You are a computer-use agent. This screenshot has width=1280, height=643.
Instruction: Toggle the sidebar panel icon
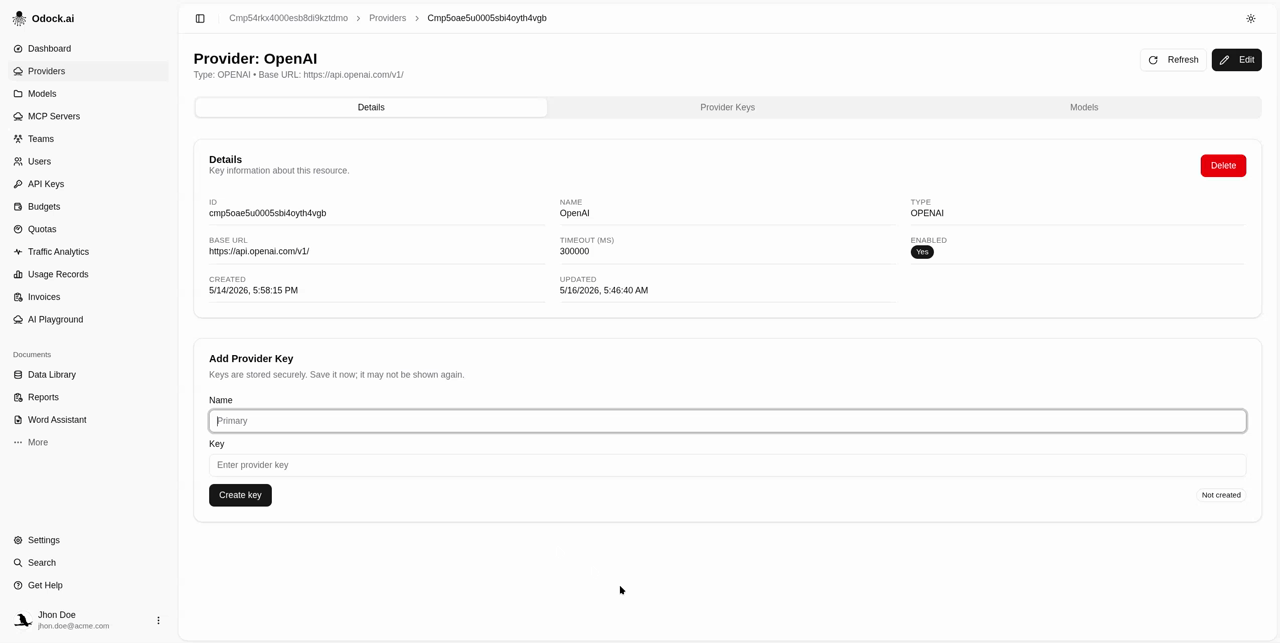200,18
